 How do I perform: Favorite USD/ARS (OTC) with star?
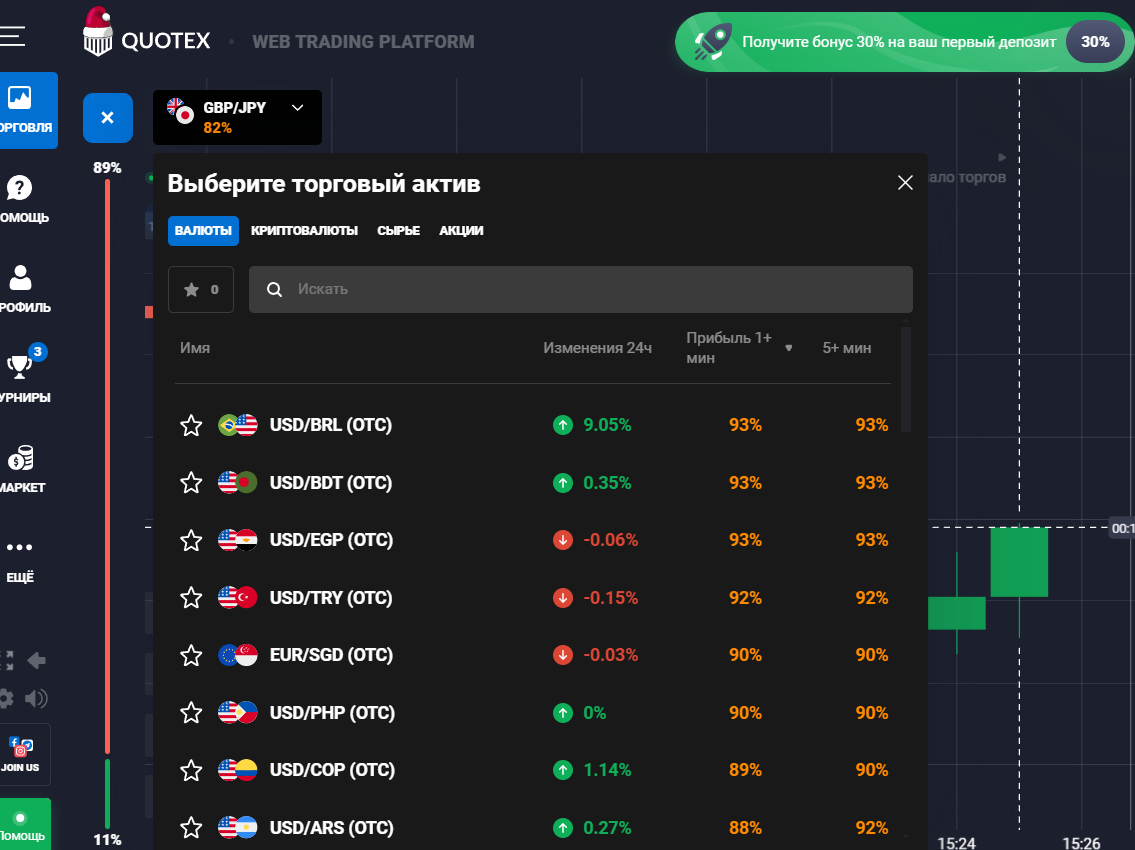(x=191, y=828)
